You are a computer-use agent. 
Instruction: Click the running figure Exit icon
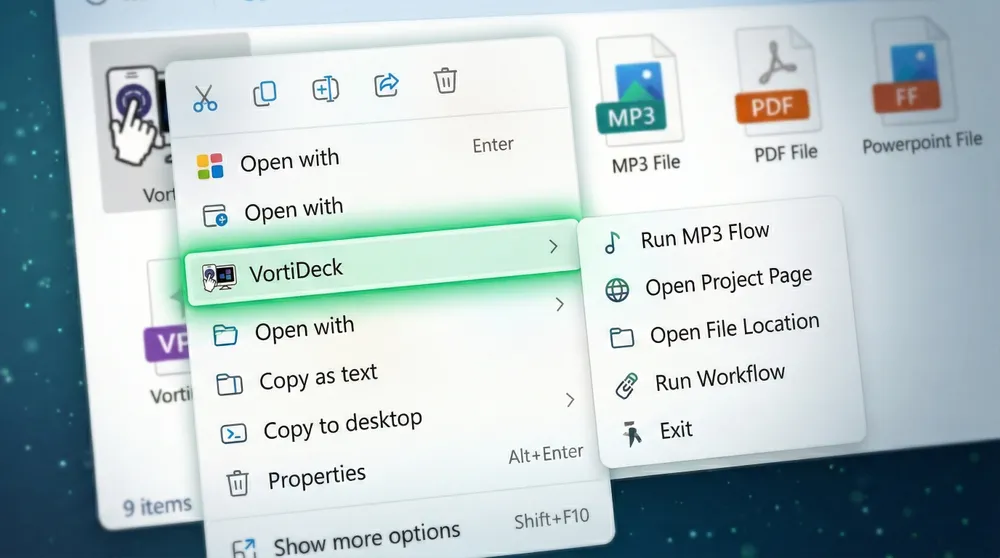click(x=631, y=434)
